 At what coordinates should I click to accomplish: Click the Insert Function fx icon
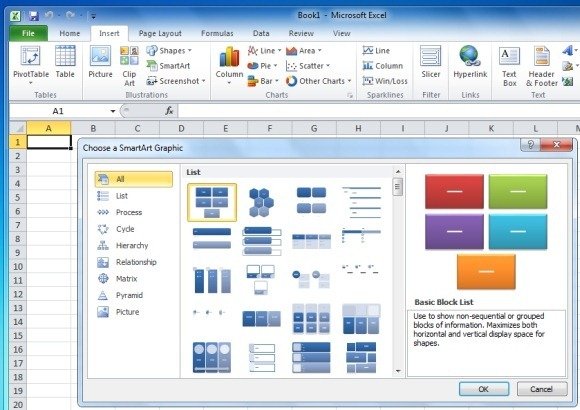169,111
